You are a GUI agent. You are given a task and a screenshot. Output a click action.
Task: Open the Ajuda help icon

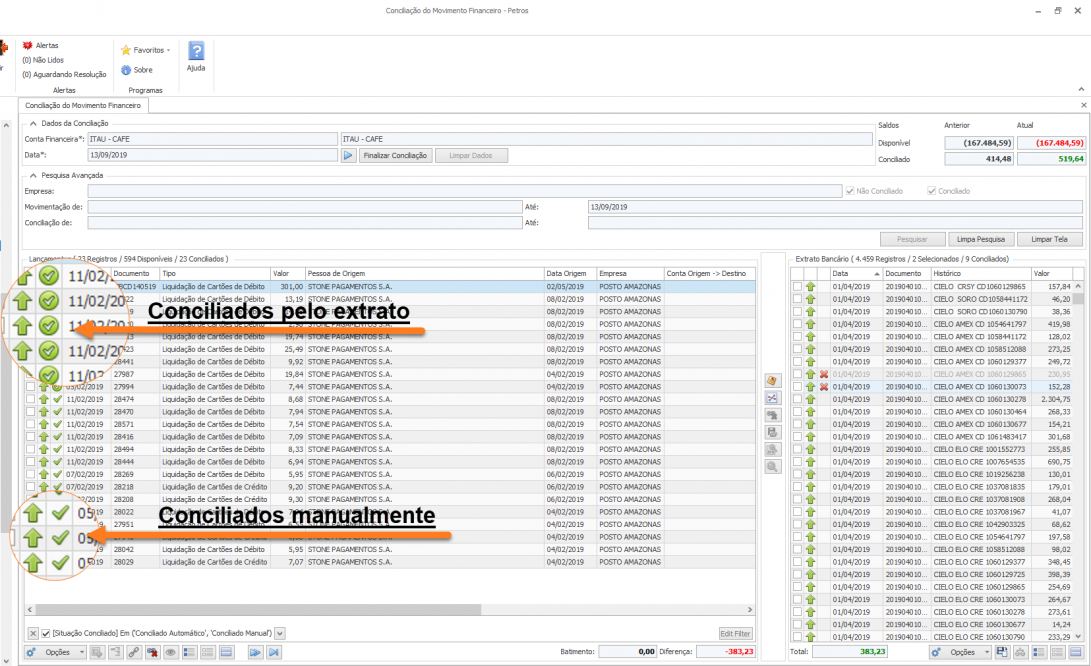pos(196,52)
